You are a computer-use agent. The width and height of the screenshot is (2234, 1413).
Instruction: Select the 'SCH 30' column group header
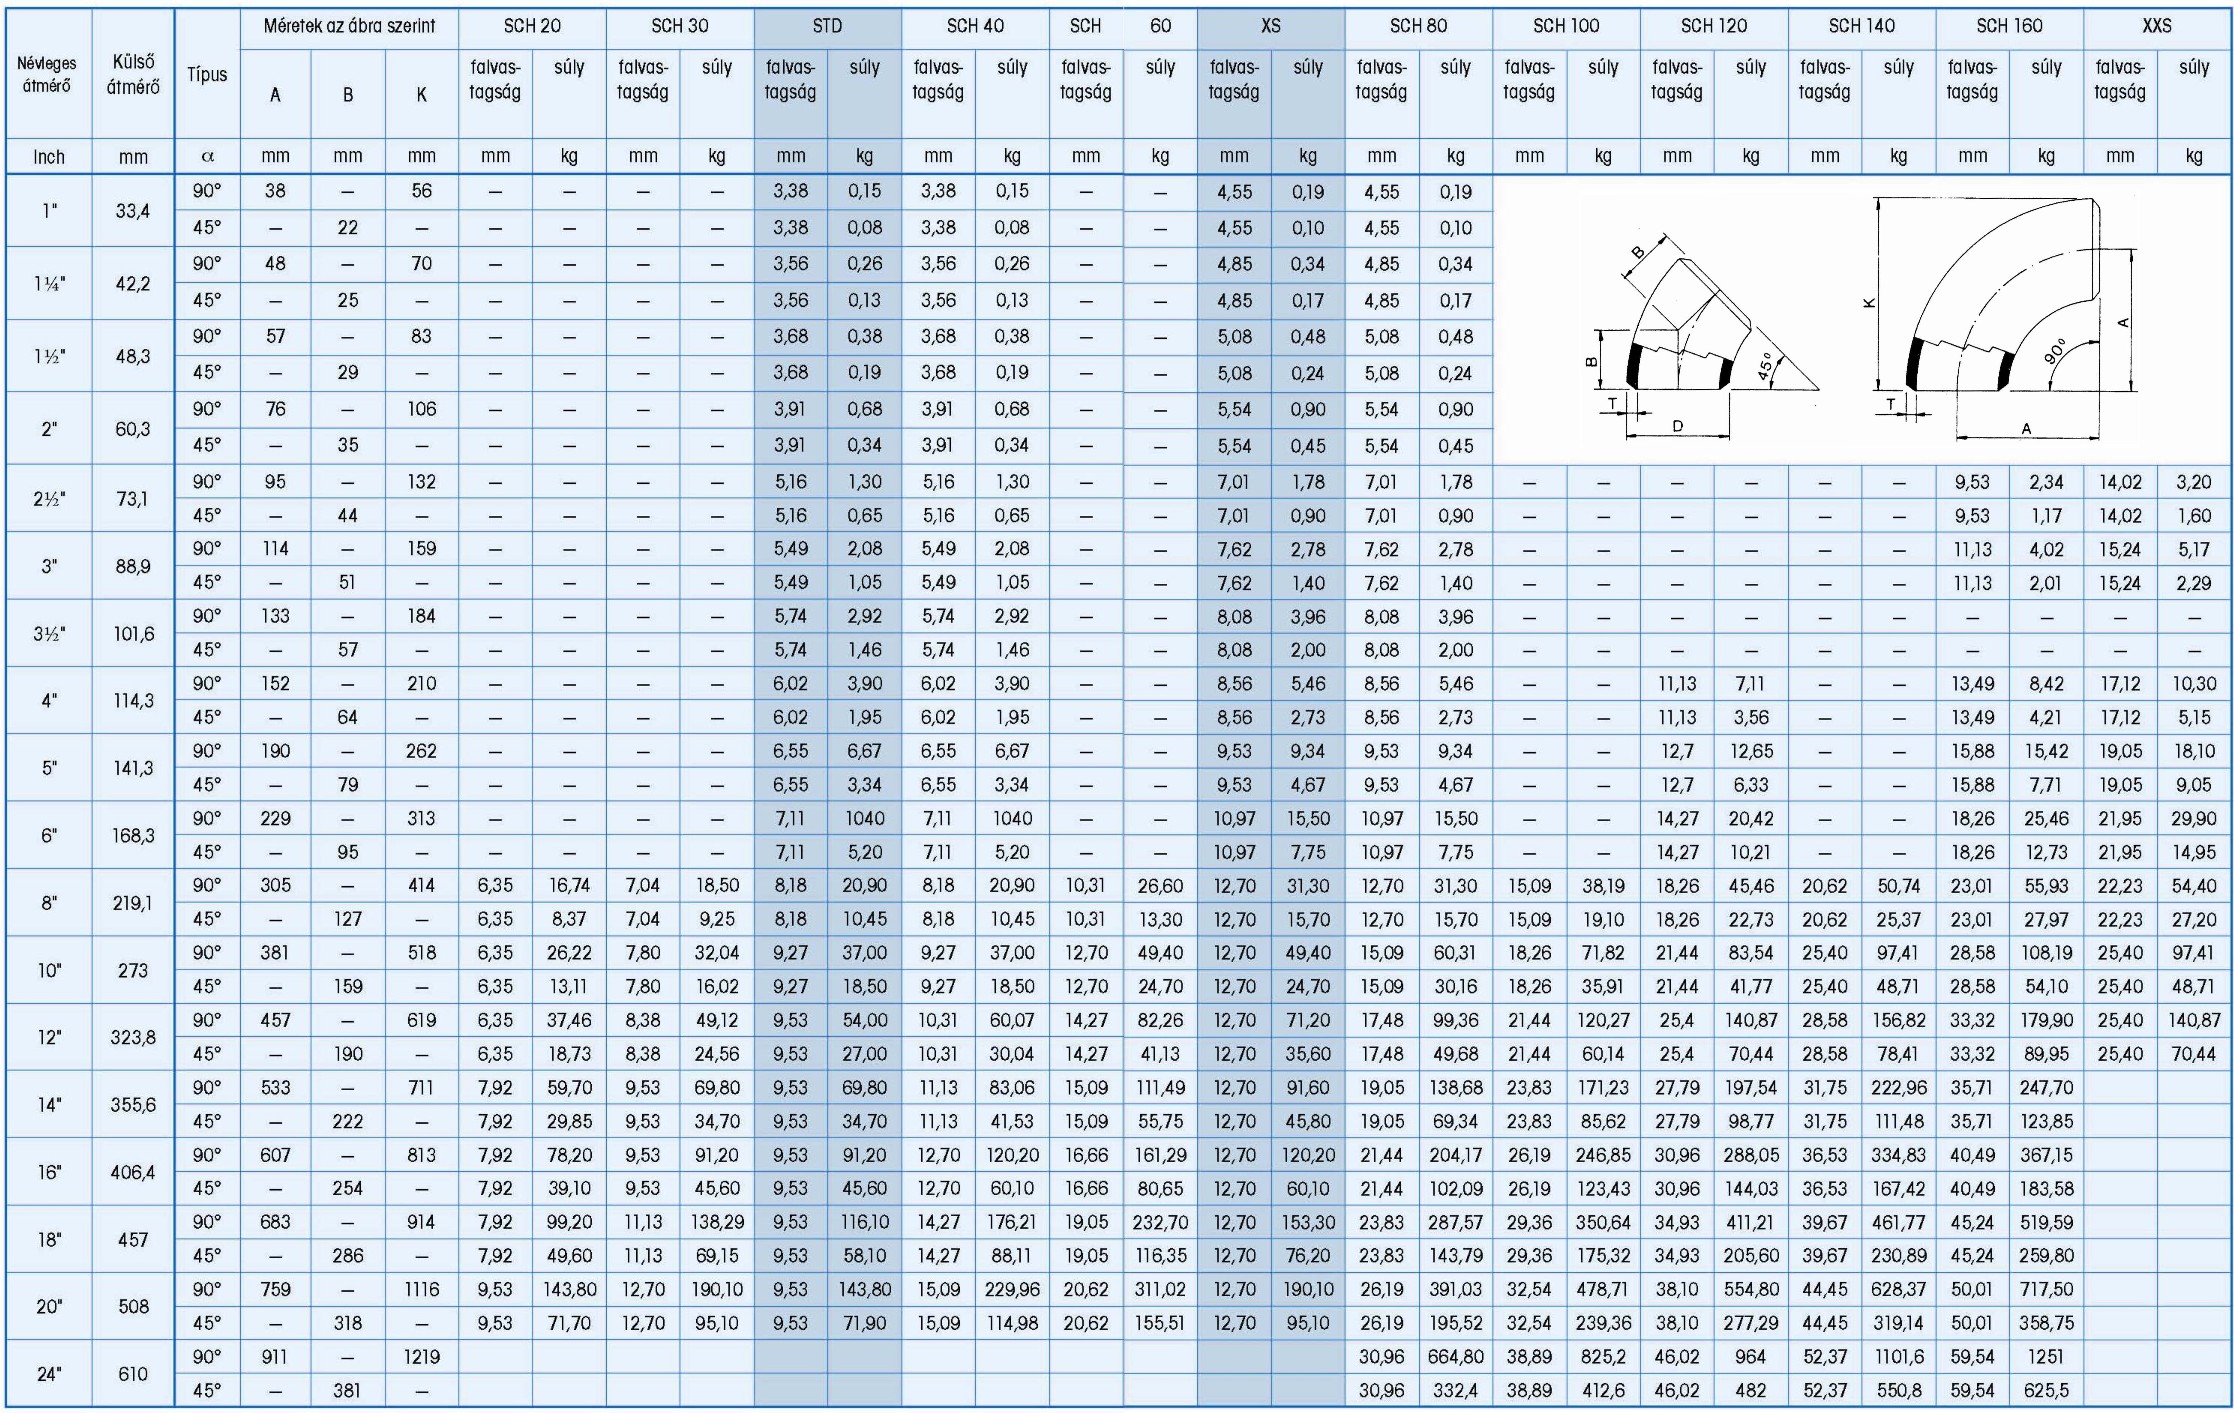click(680, 27)
